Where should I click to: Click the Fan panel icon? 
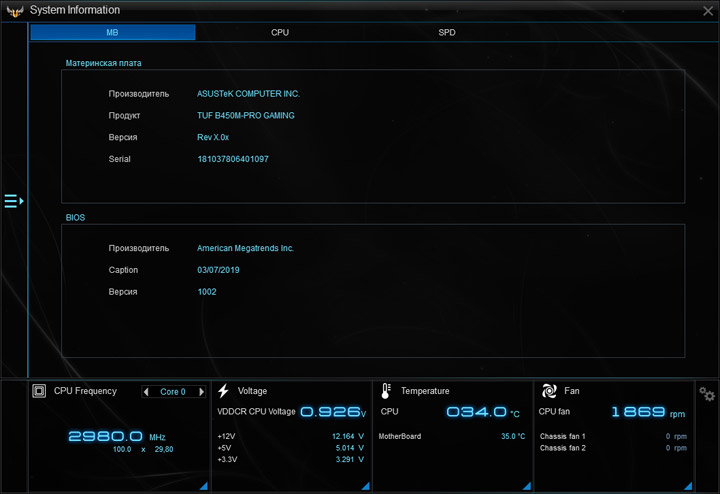(x=549, y=391)
